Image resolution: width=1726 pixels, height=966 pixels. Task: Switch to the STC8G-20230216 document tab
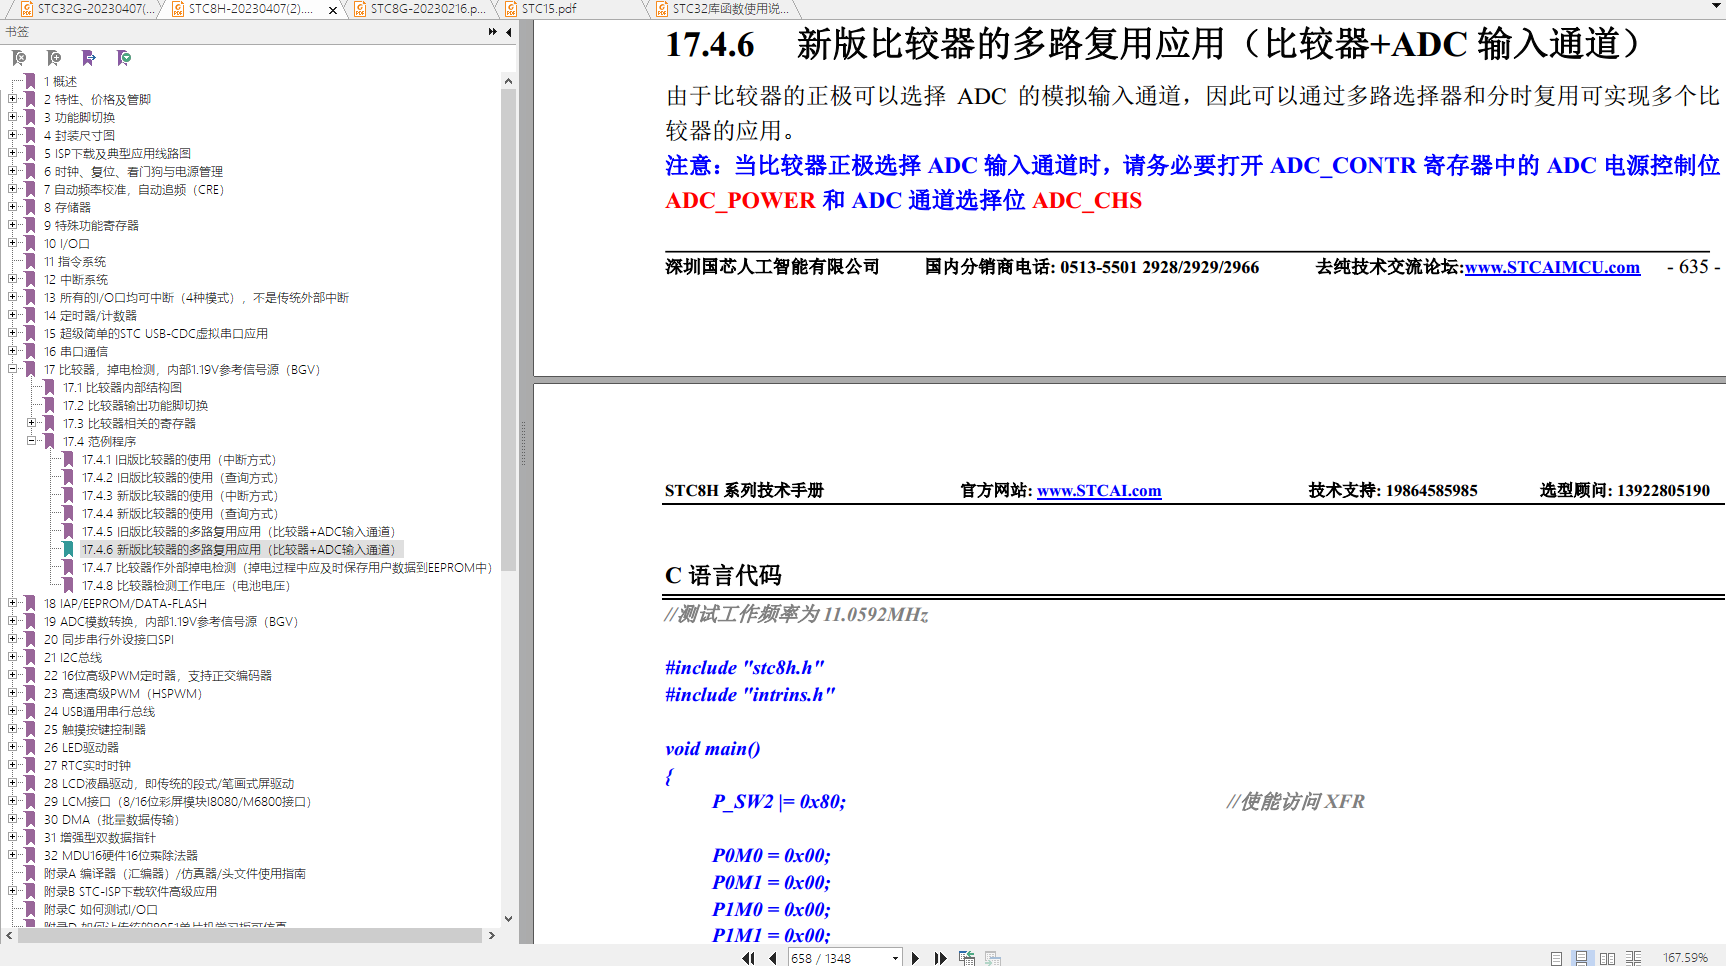[427, 9]
